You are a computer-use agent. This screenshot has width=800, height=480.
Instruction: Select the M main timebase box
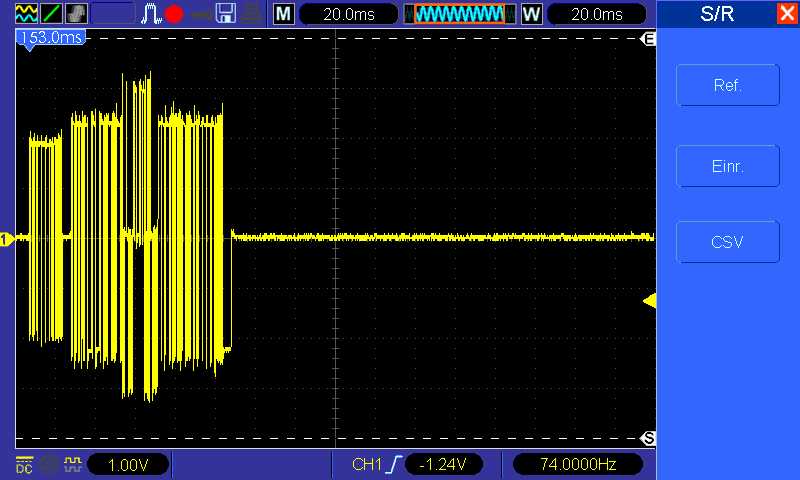[284, 14]
